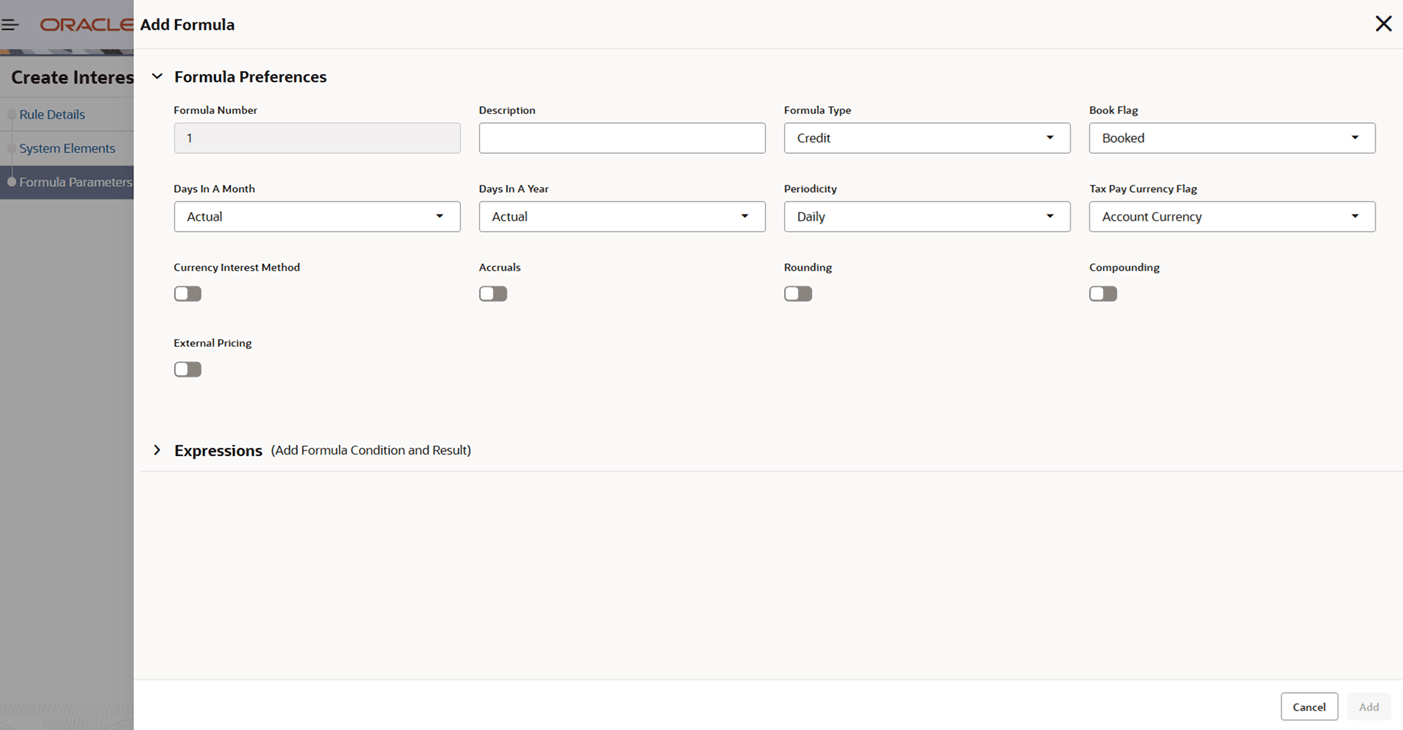This screenshot has width=1403, height=730.
Task: Close the Add Formula dialog
Action: pyautogui.click(x=1383, y=24)
